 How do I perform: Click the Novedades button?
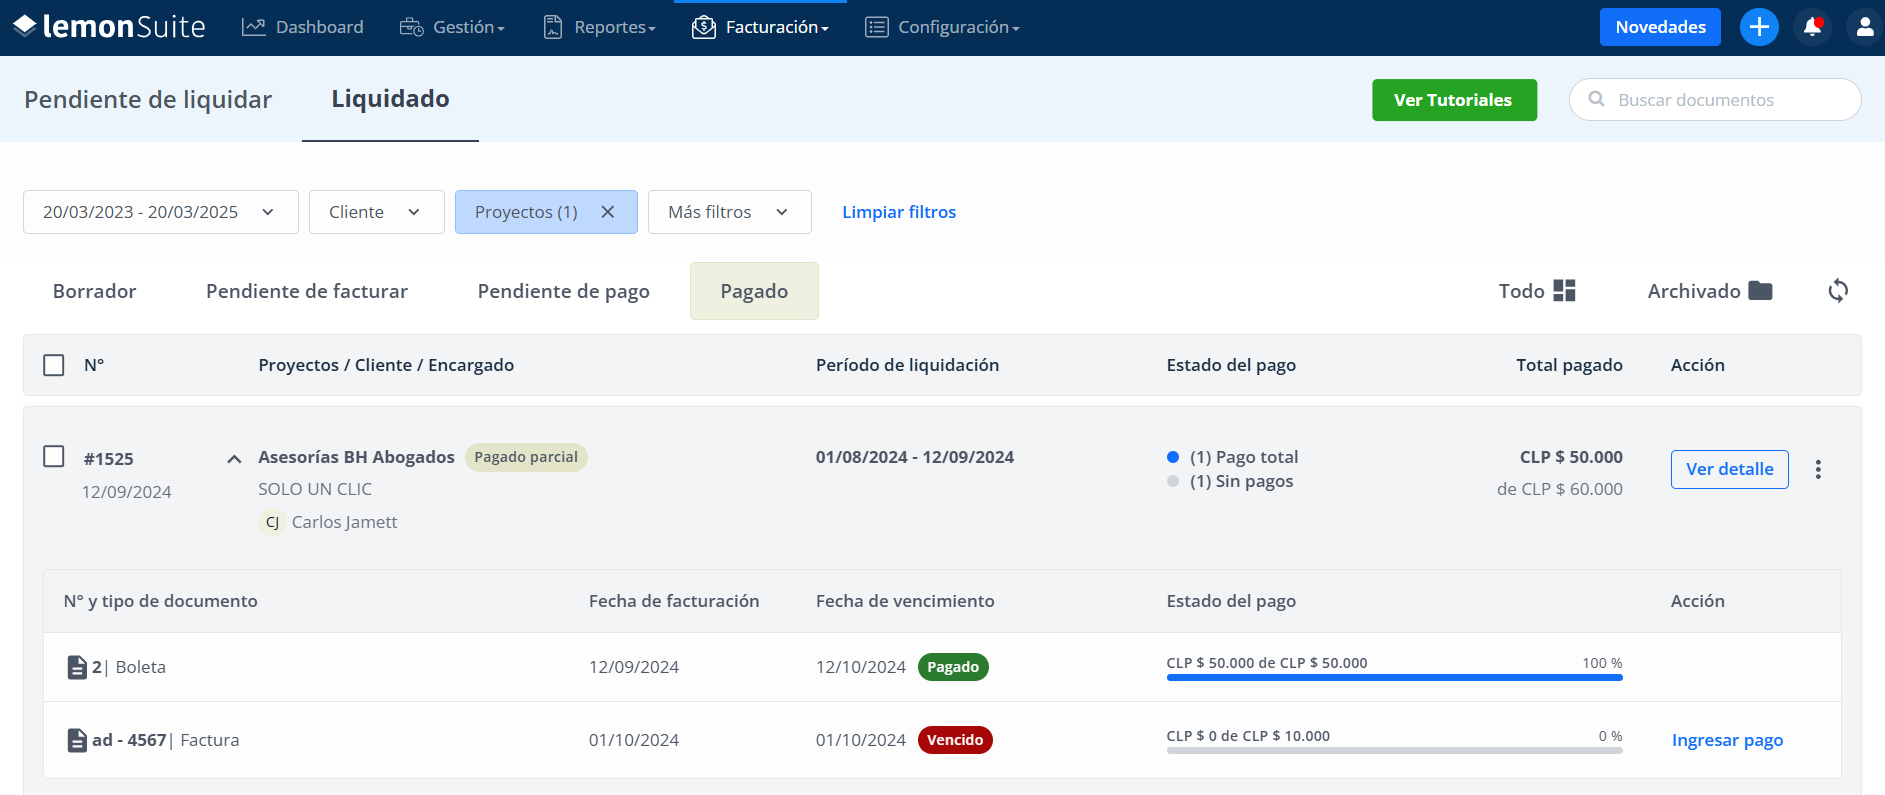[x=1660, y=27]
